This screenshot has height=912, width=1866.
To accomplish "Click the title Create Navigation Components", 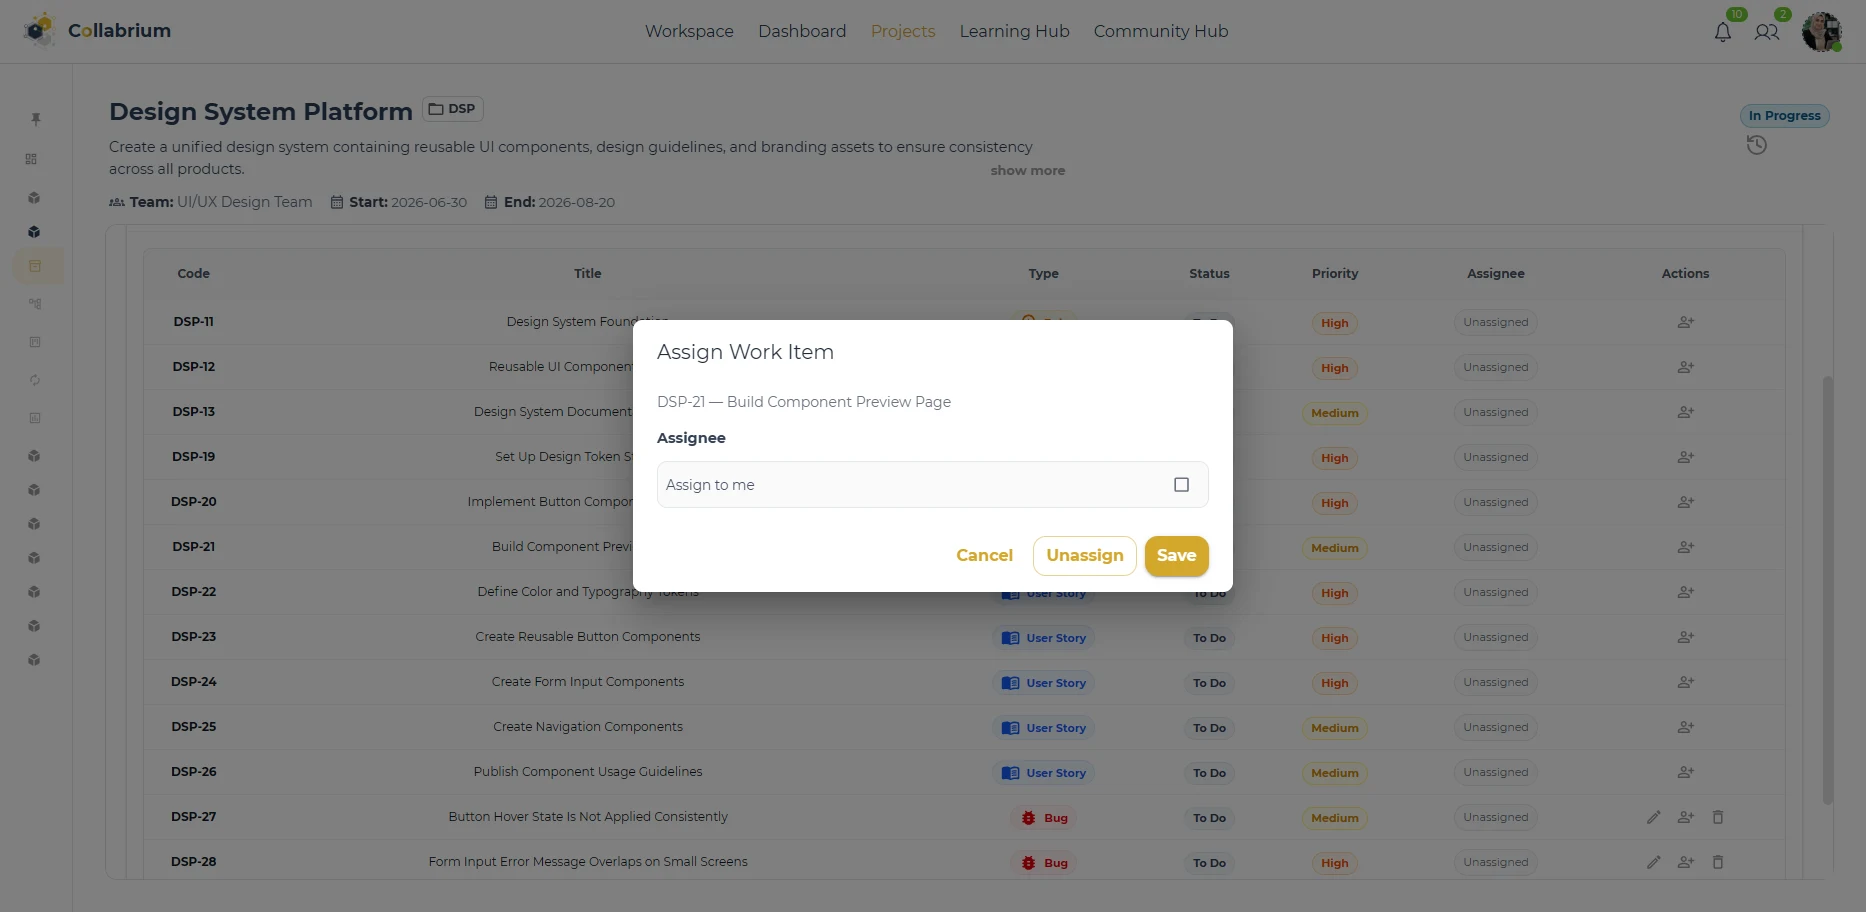I will [588, 727].
